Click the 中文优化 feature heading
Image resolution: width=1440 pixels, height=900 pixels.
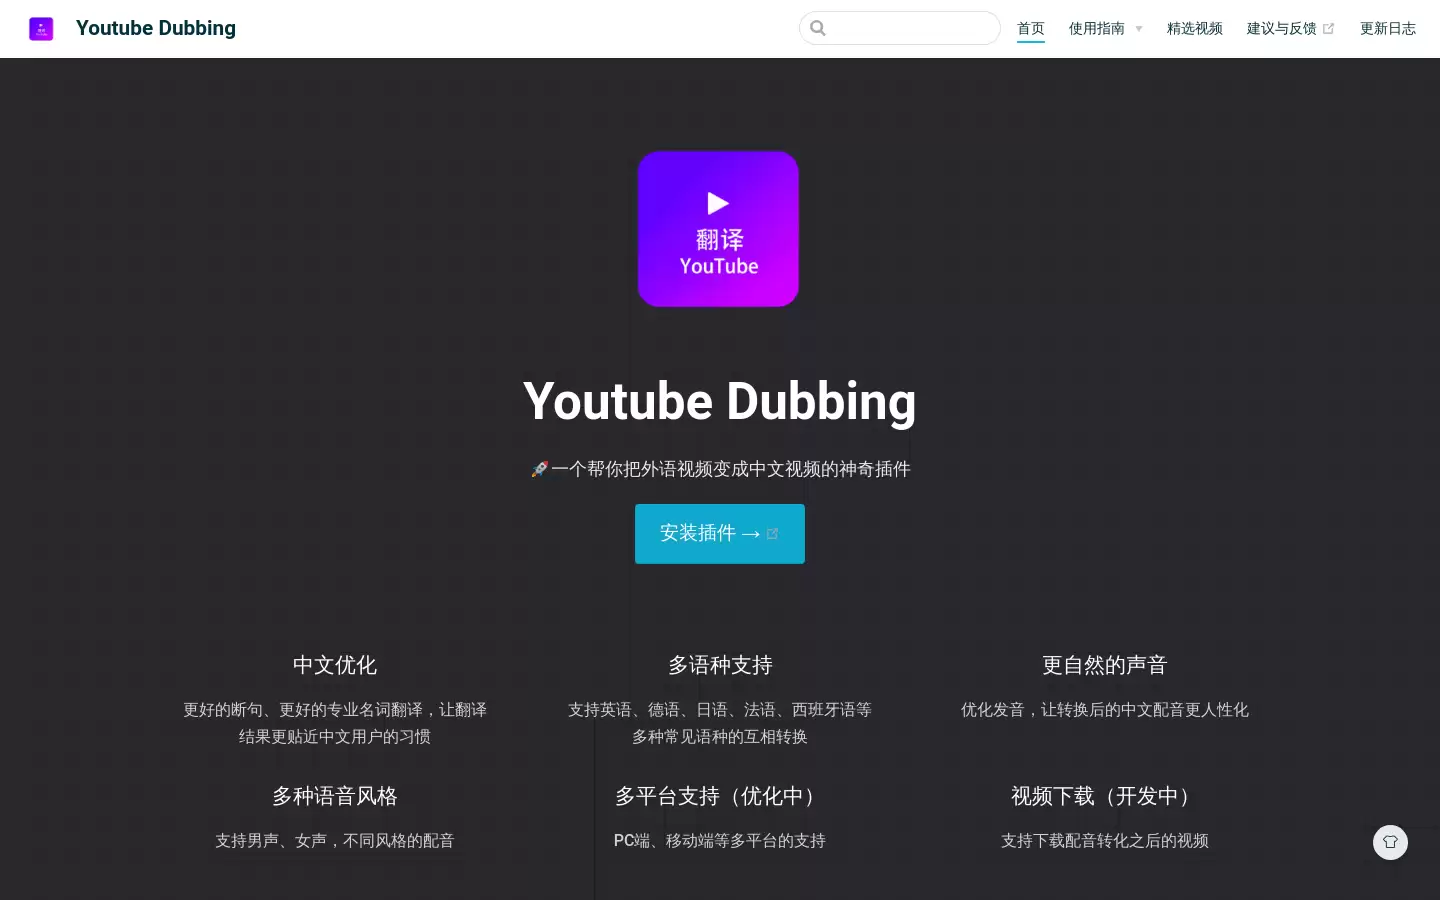point(335,665)
